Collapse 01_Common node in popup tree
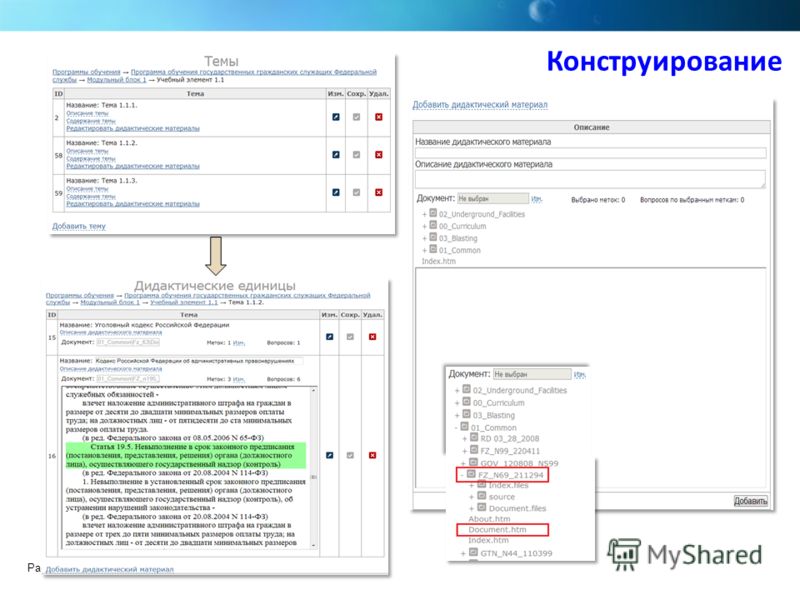Screen dimensions: 800x600 456,428
